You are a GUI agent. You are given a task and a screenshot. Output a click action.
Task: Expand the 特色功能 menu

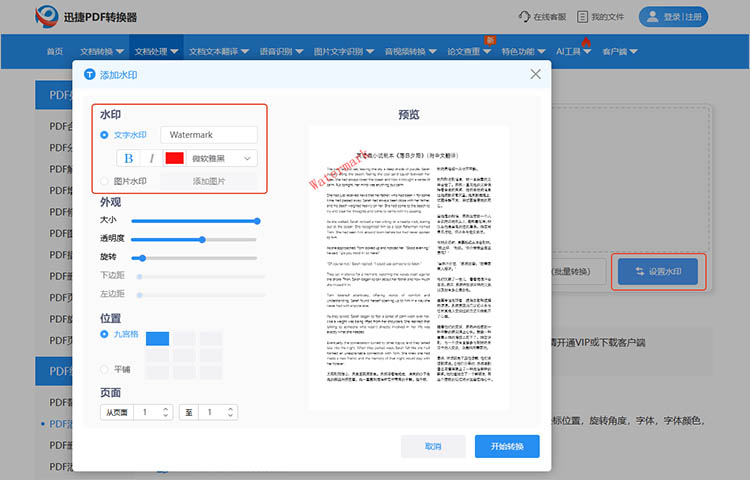523,51
